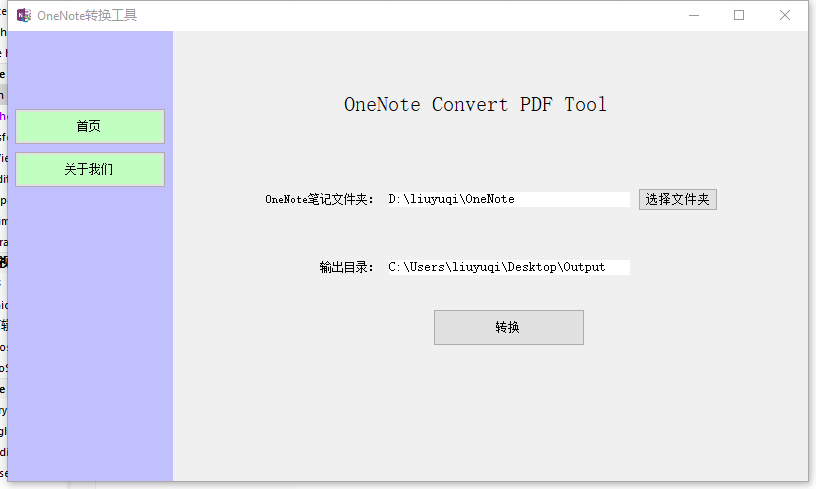Start conversion with the 转换 button
The image size is (816, 489).
pos(508,327)
